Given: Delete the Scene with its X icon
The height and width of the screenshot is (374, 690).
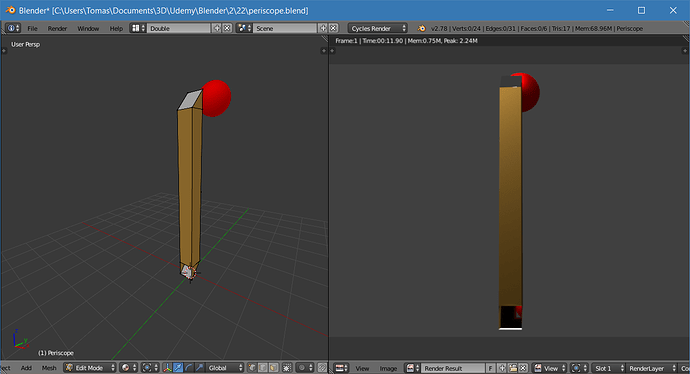Looking at the screenshot, I should (x=334, y=28).
